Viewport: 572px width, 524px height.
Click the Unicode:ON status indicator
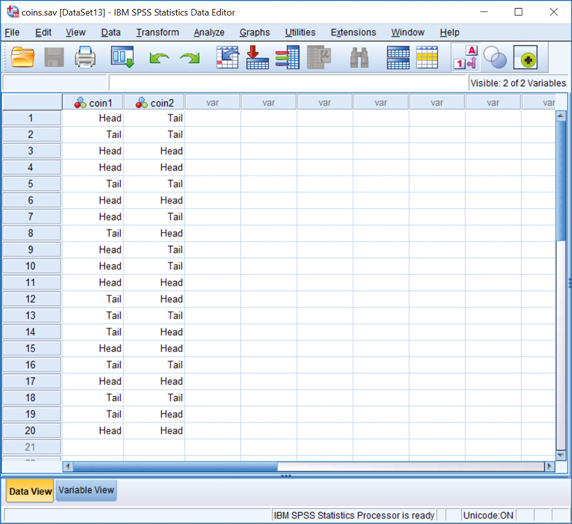point(488,515)
